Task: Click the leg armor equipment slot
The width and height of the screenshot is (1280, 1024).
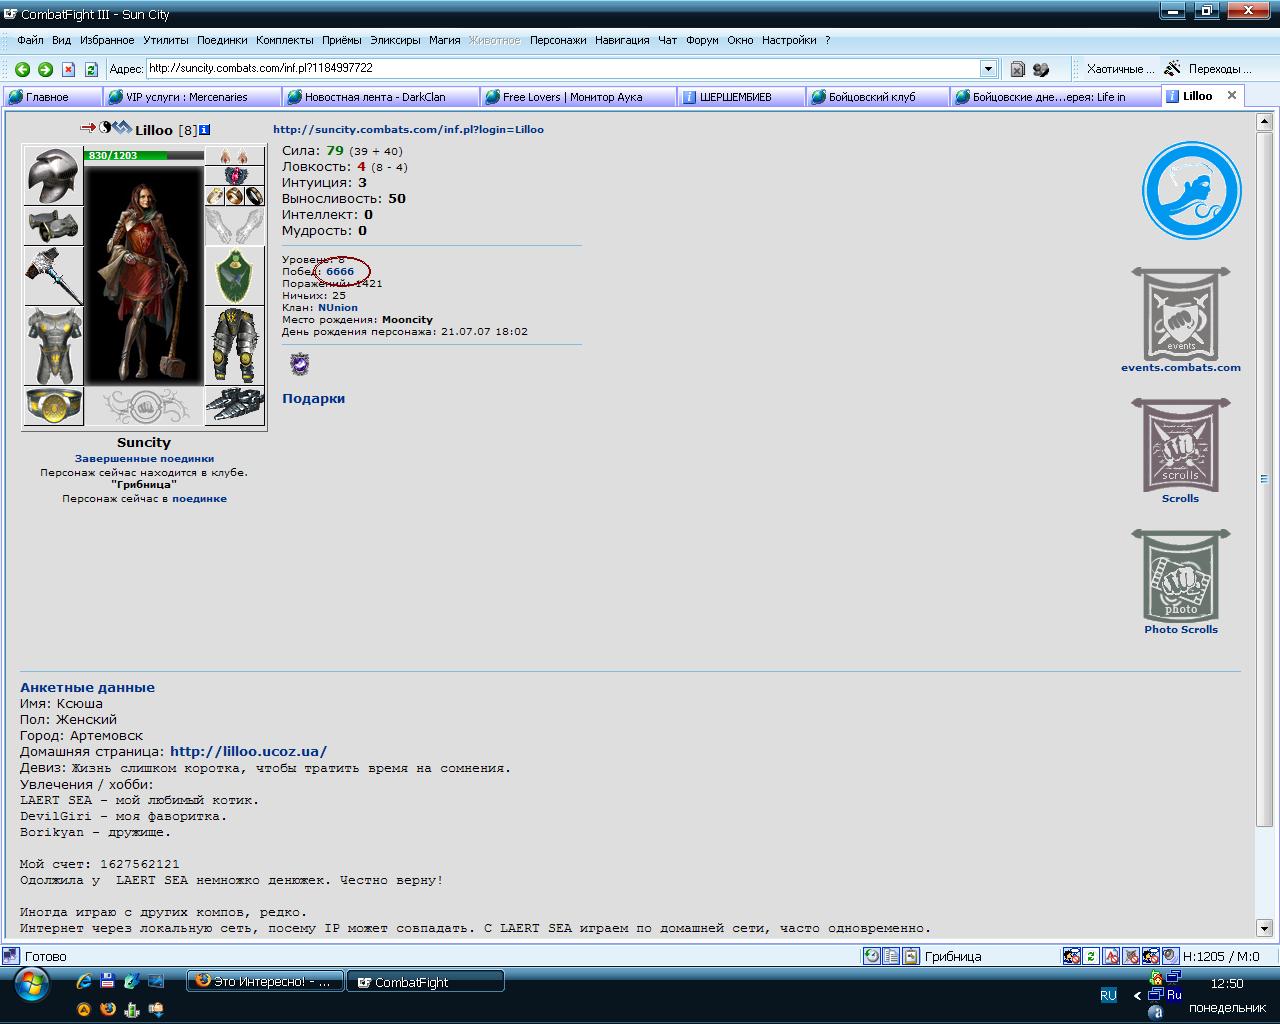Action: (x=235, y=346)
